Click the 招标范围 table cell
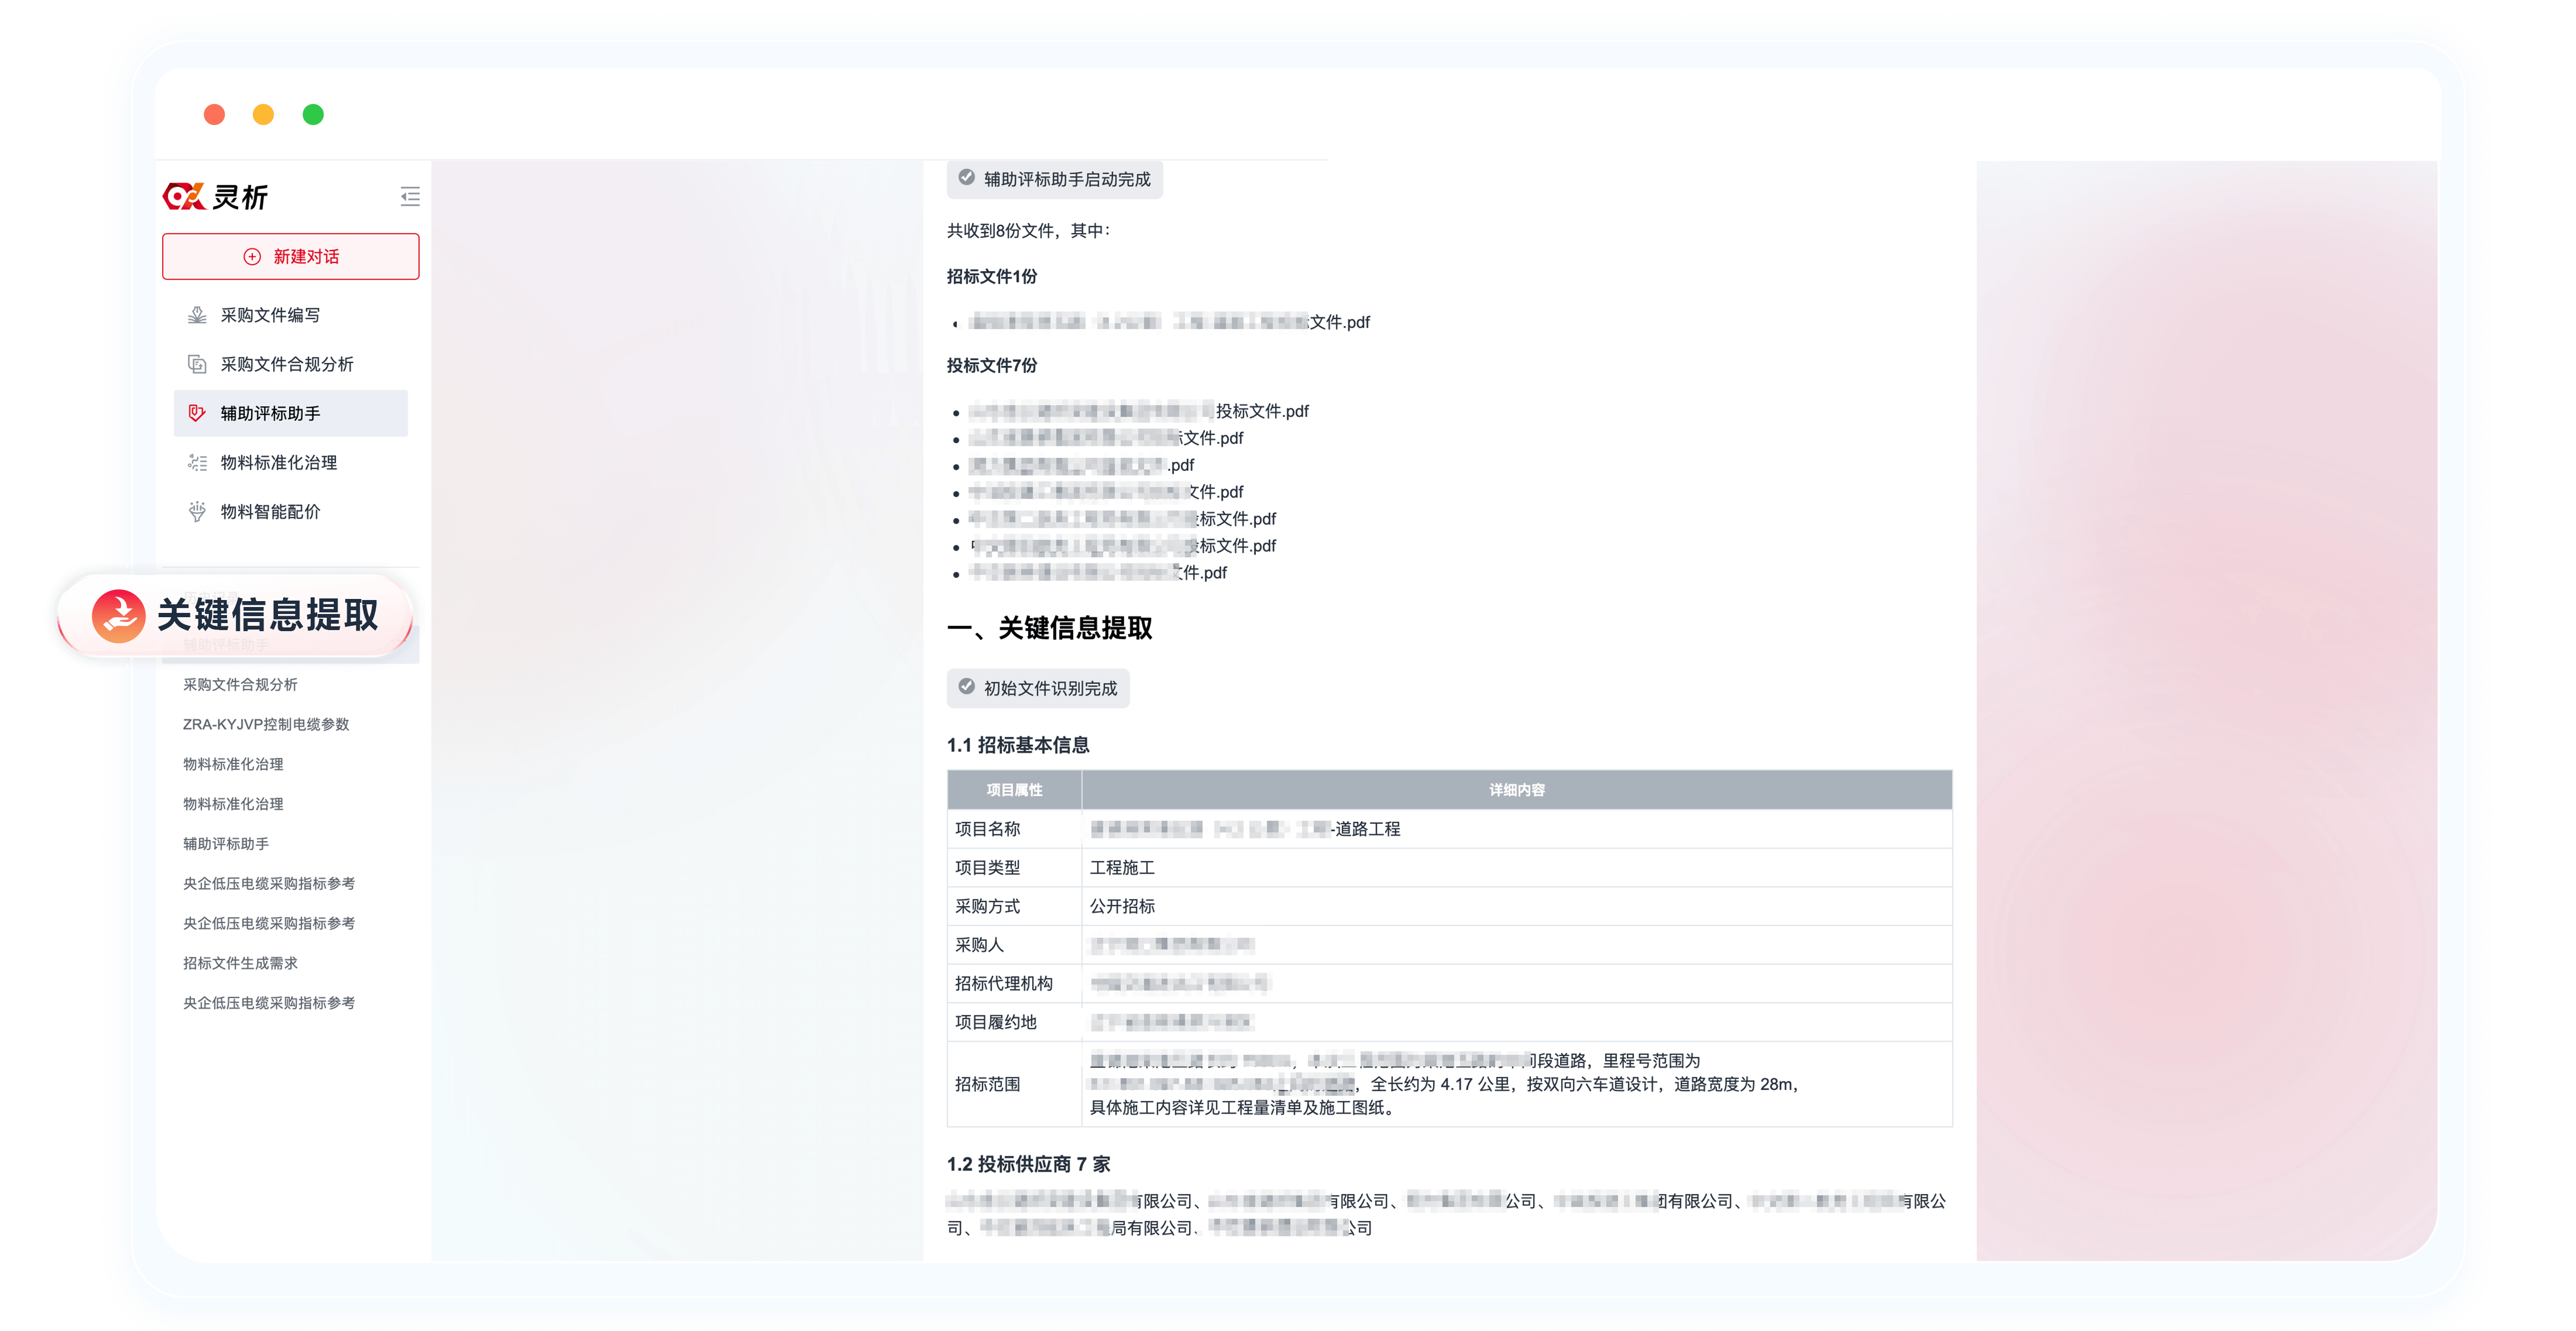This screenshot has width=2576, height=1331. tap(1014, 1084)
